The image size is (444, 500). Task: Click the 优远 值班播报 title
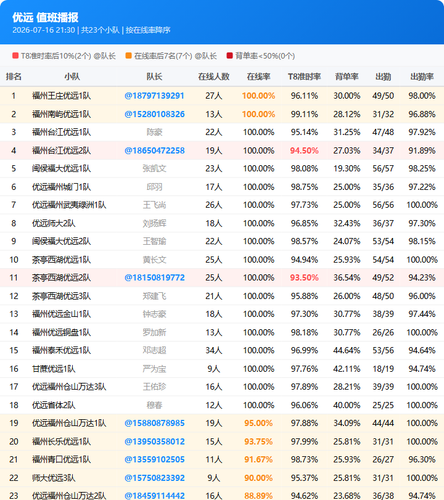point(45,17)
